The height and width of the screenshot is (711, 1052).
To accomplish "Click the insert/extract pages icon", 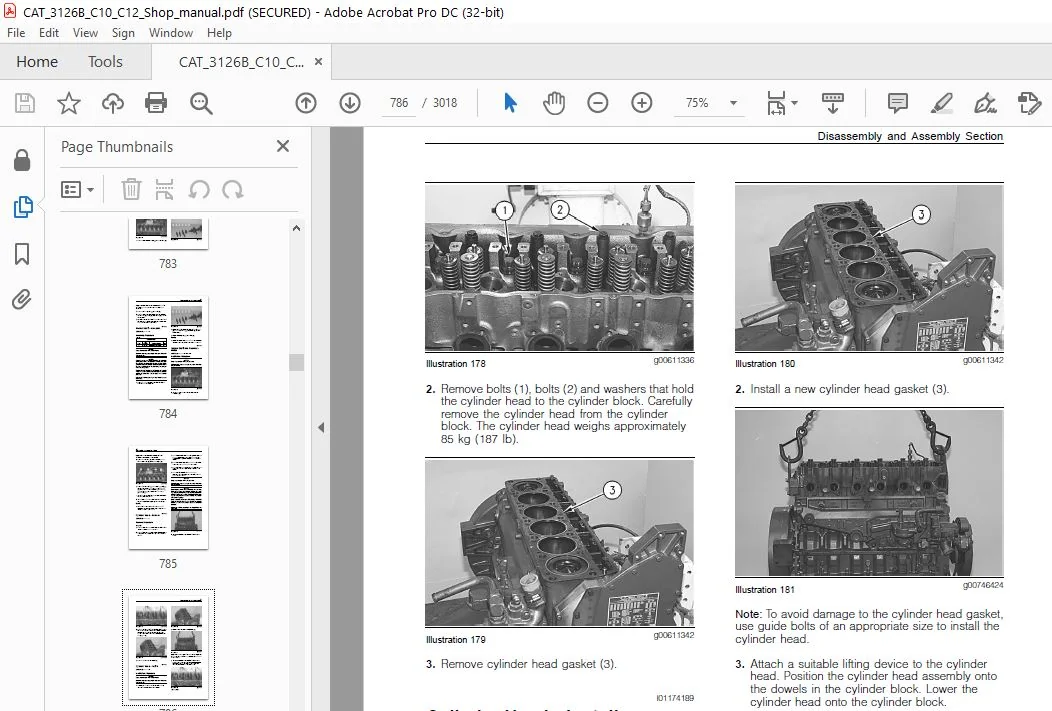I will coord(164,189).
